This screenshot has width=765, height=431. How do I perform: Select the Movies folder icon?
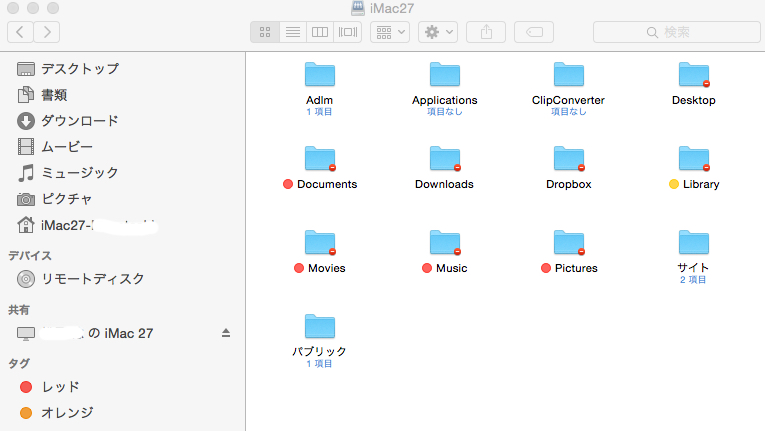tap(320, 242)
